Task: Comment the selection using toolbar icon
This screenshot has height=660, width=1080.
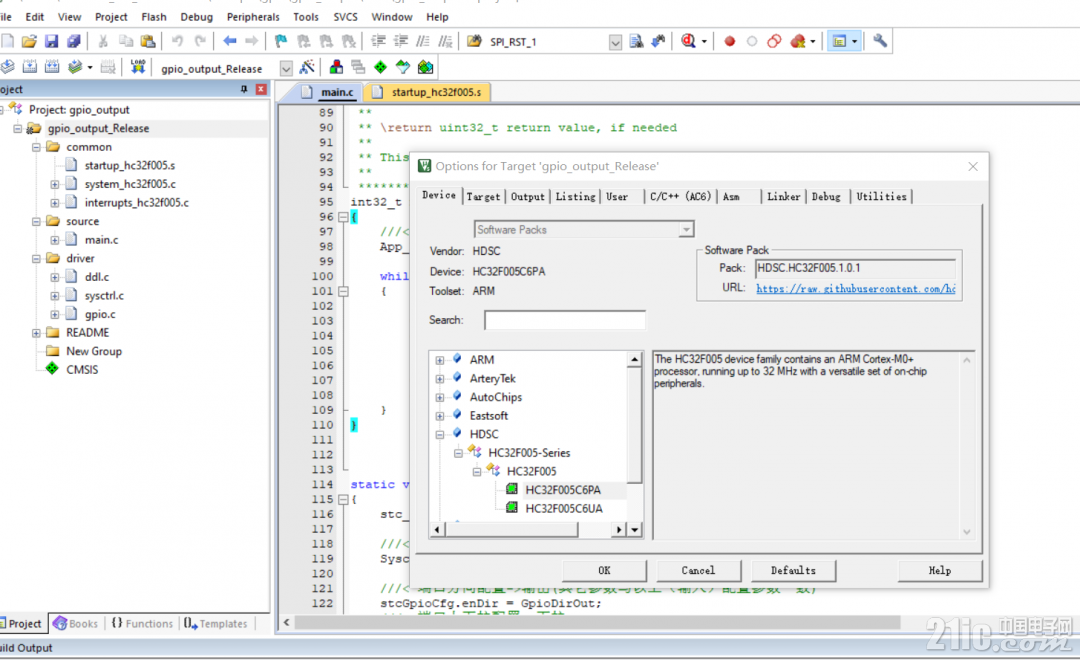Action: [x=423, y=41]
